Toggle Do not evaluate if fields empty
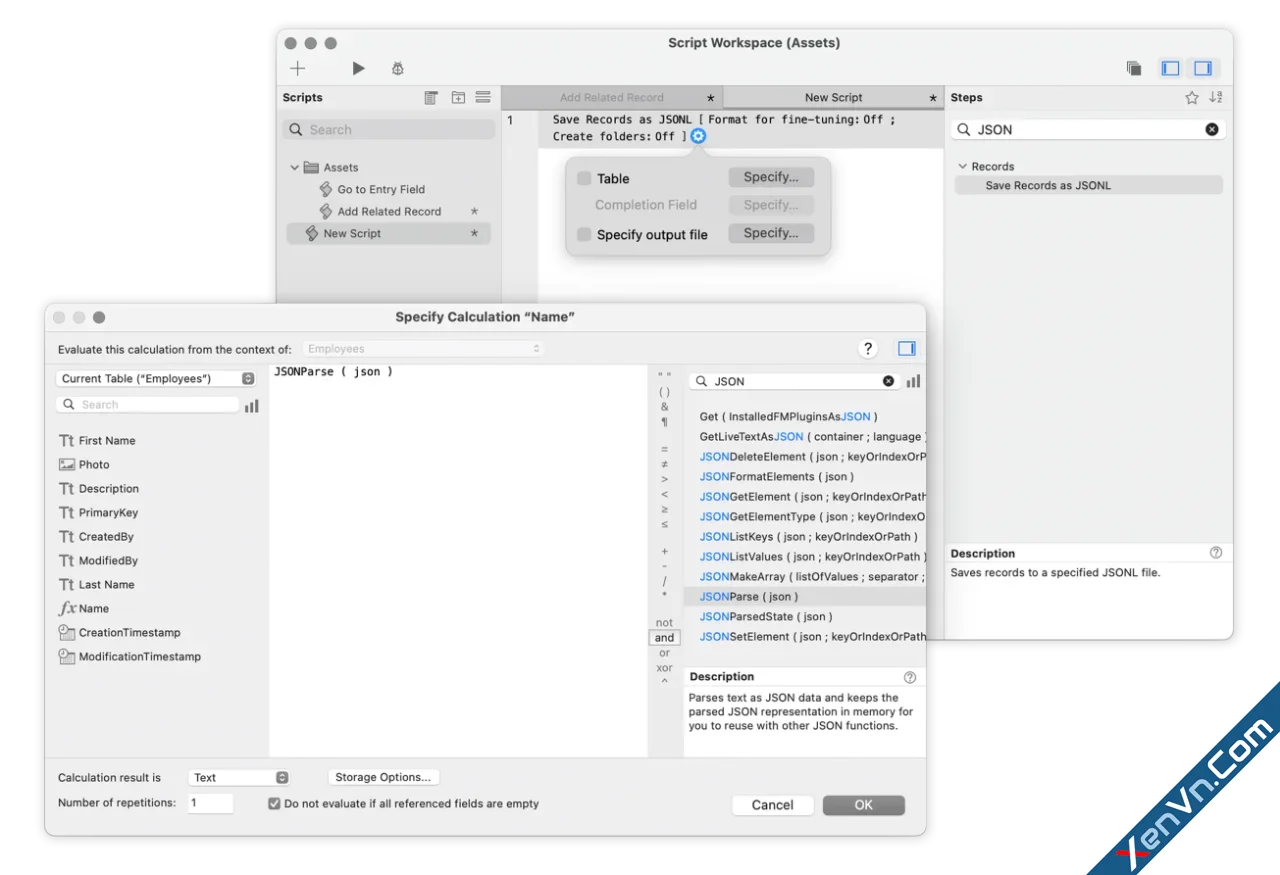Screen dimensions: 1280x875 coord(274,803)
